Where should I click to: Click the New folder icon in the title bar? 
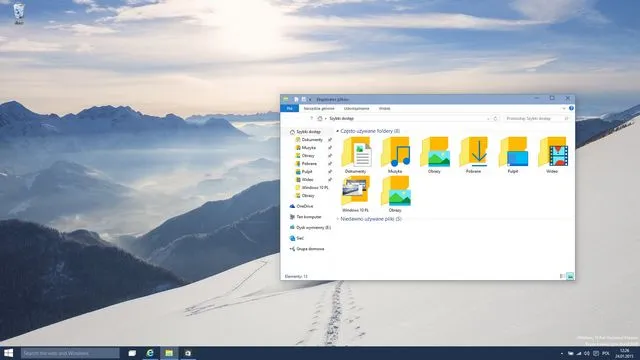pos(303,99)
